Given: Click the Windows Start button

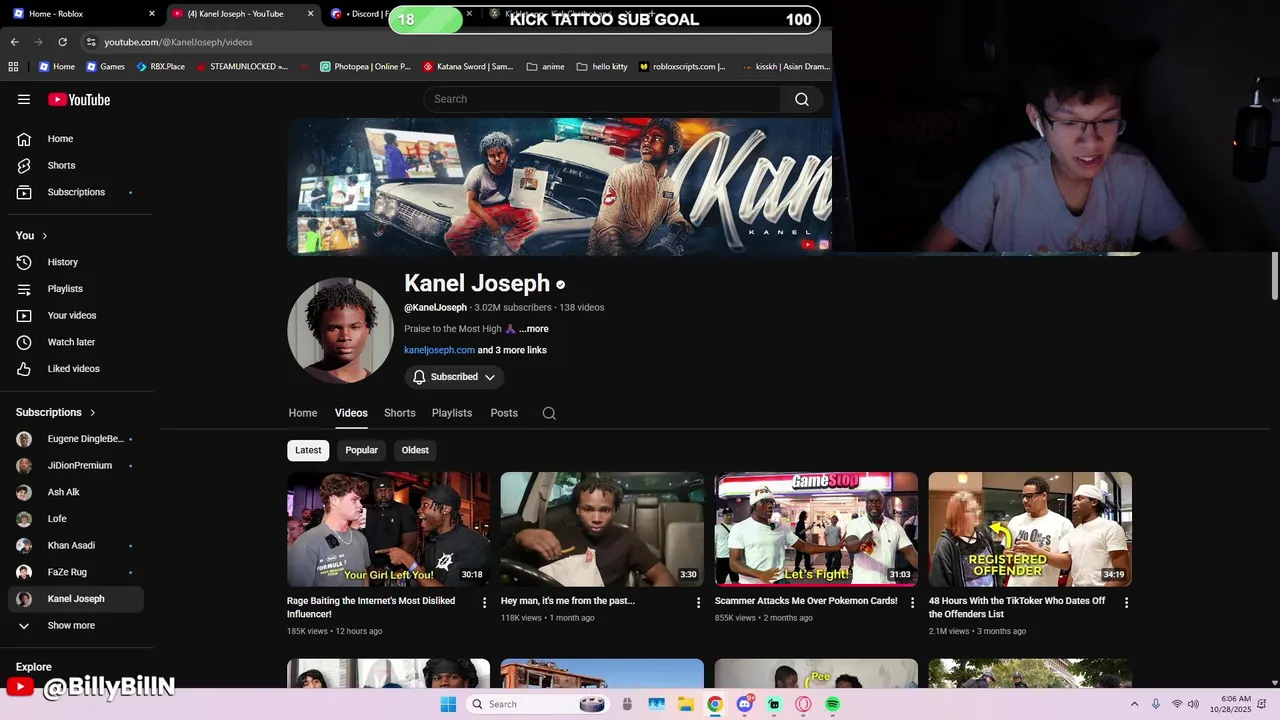Looking at the screenshot, I should [x=448, y=704].
